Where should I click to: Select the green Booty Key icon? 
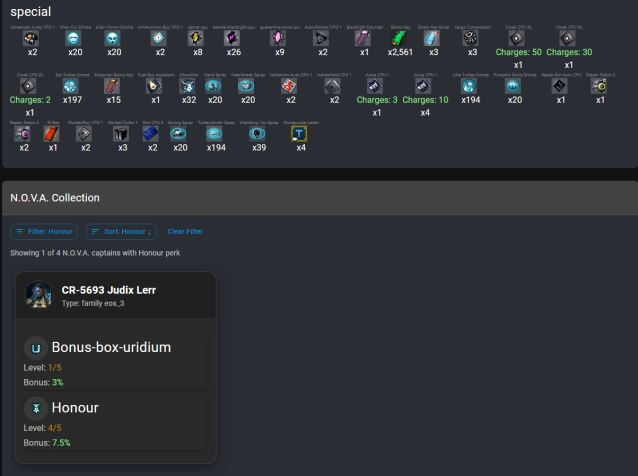[400, 38]
